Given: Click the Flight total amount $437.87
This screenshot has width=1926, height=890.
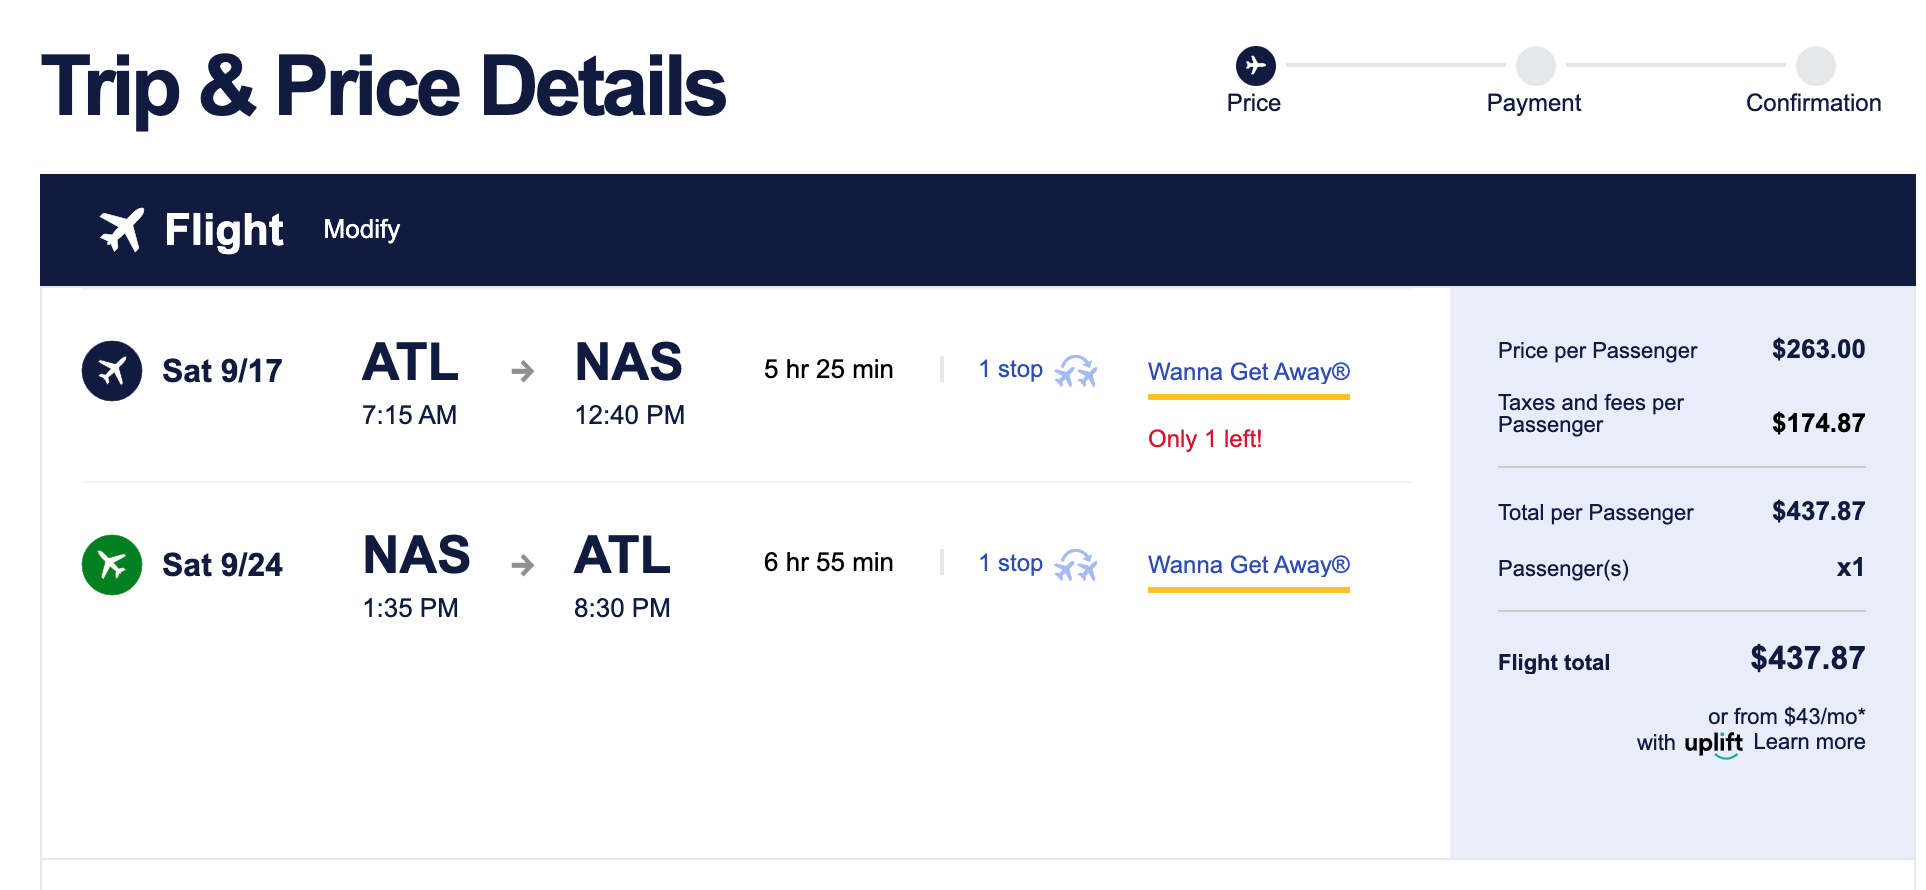Looking at the screenshot, I should pyautogui.click(x=1807, y=658).
